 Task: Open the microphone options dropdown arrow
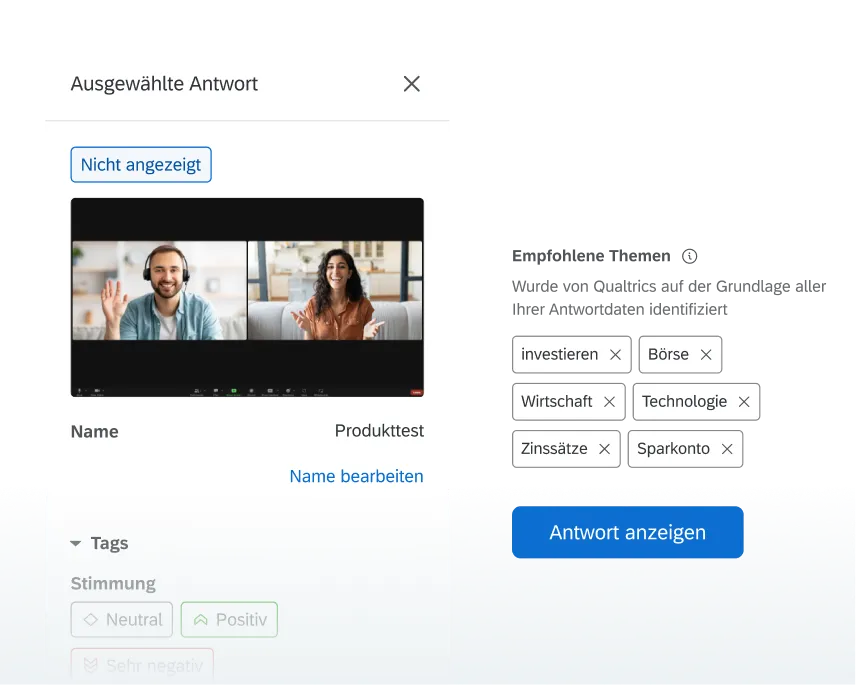[x=85, y=390]
